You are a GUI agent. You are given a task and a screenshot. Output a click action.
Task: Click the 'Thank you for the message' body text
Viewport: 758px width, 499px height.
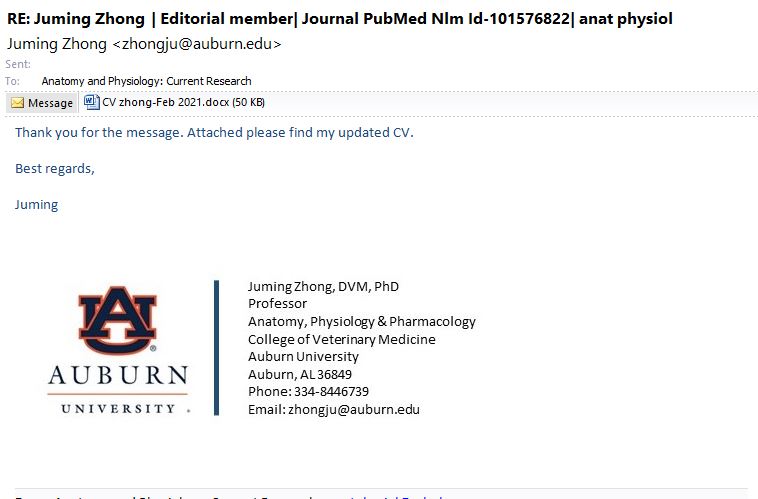(213, 132)
